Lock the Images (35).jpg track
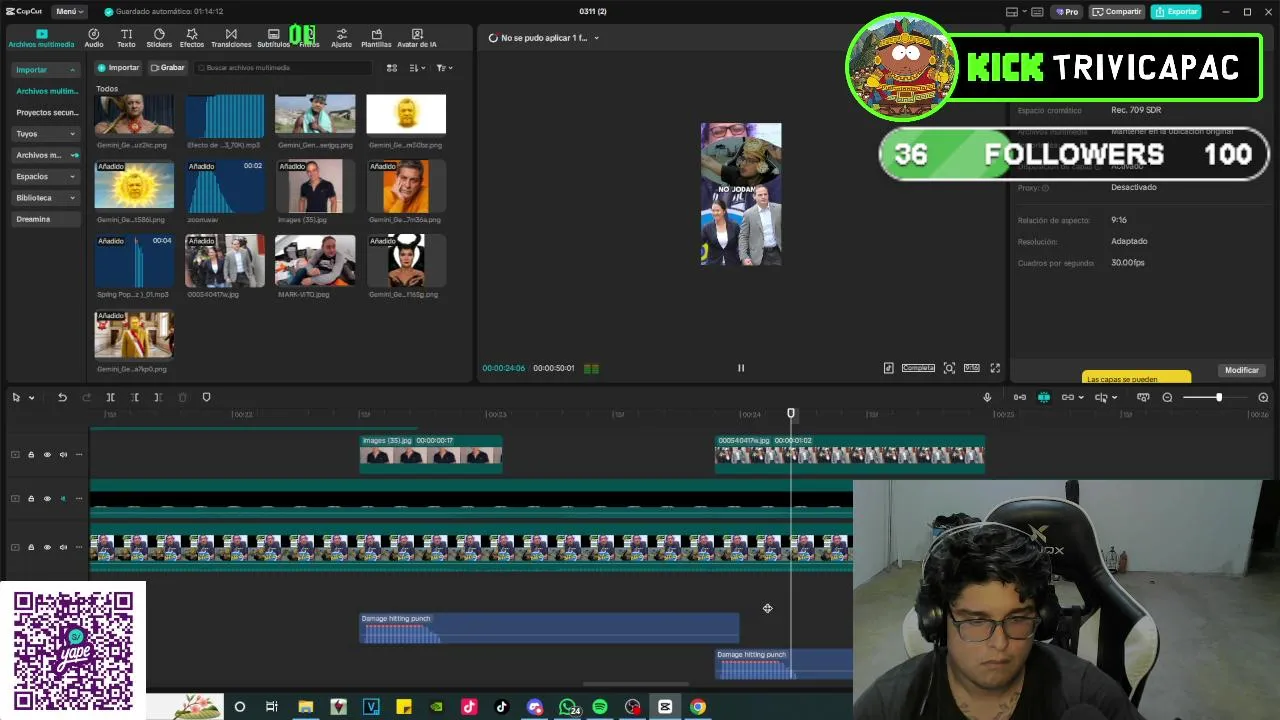Screen dimensions: 1280x720 point(31,455)
